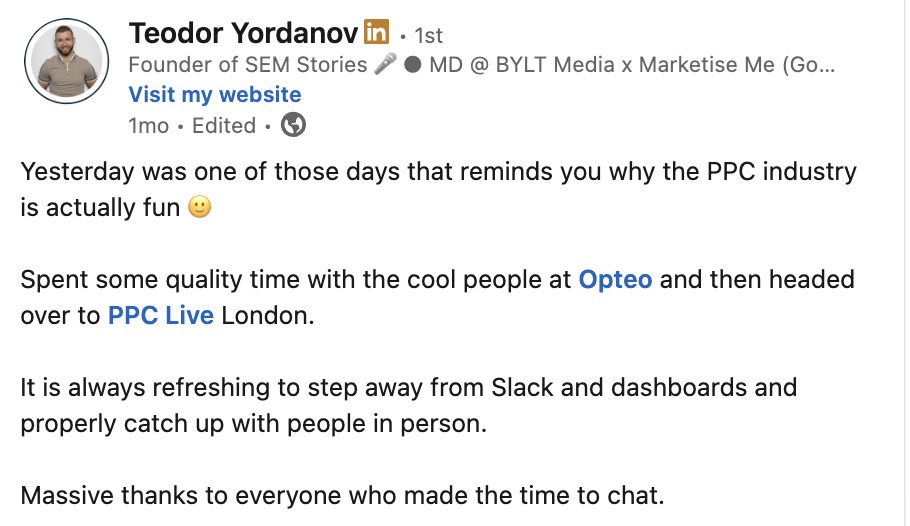Click the Founder of SEM Stories text

pyautogui.click(x=248, y=66)
